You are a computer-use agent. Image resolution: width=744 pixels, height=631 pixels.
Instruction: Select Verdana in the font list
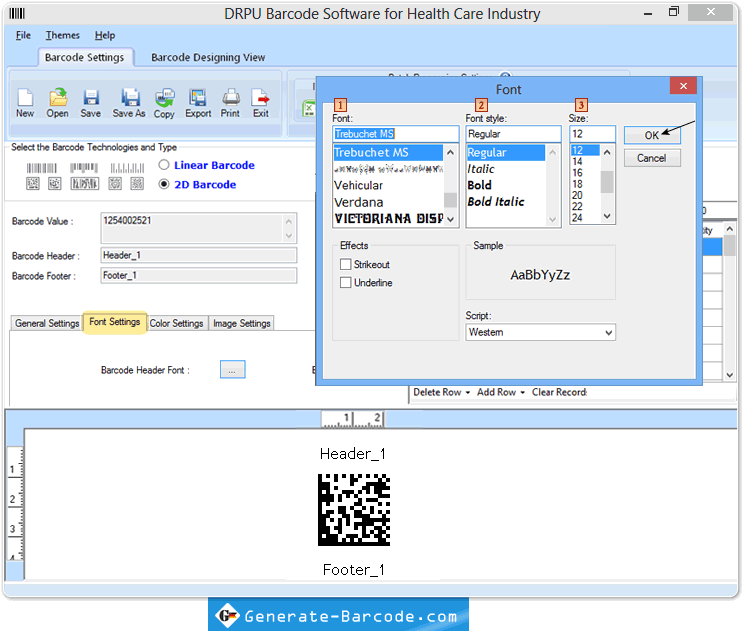point(388,203)
